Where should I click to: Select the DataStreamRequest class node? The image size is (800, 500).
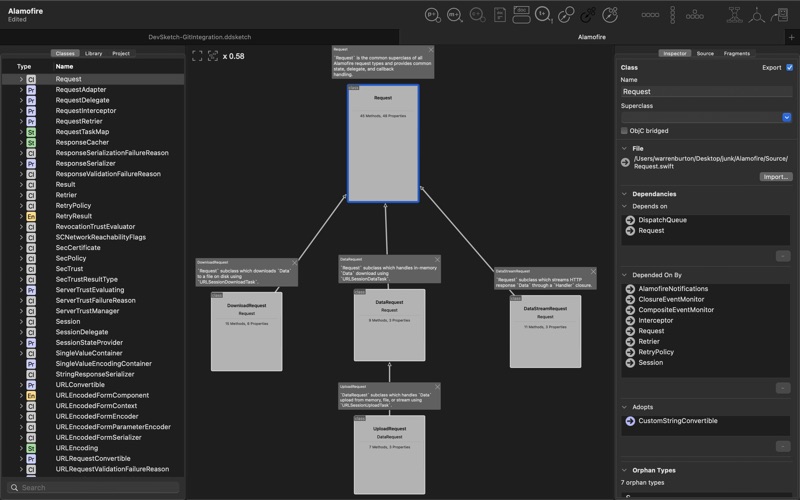point(545,332)
